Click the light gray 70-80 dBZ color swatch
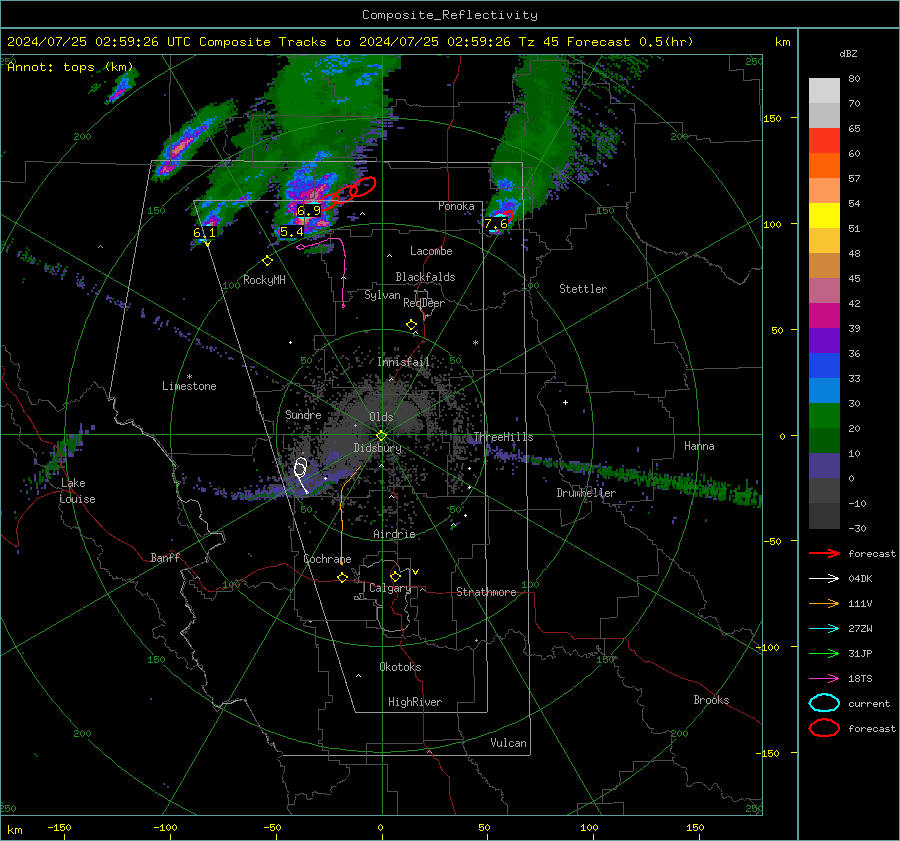Viewport: 900px width, 841px height. 824,91
